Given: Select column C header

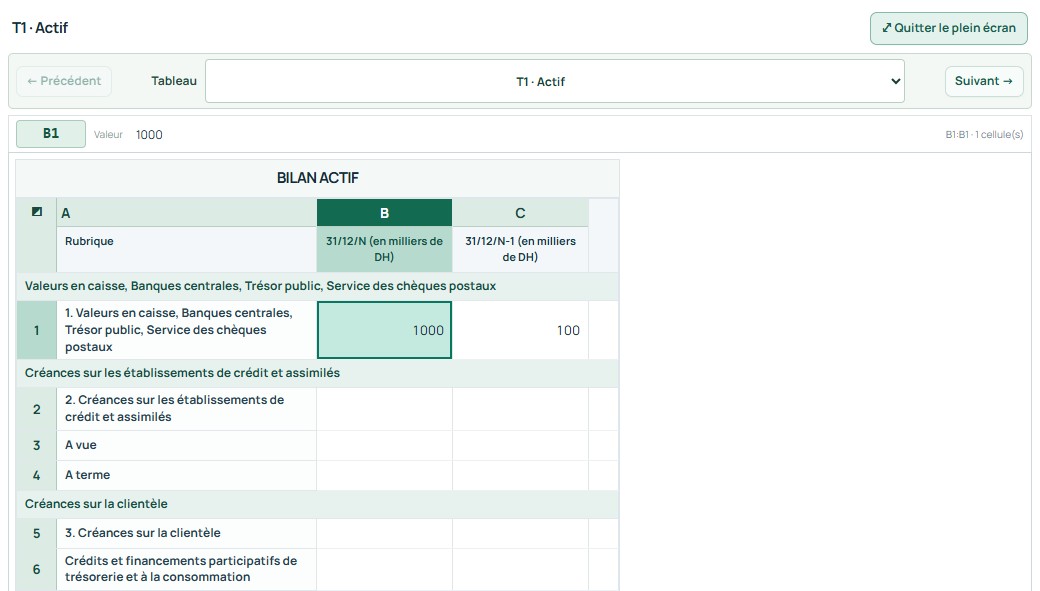Looking at the screenshot, I should (520, 213).
